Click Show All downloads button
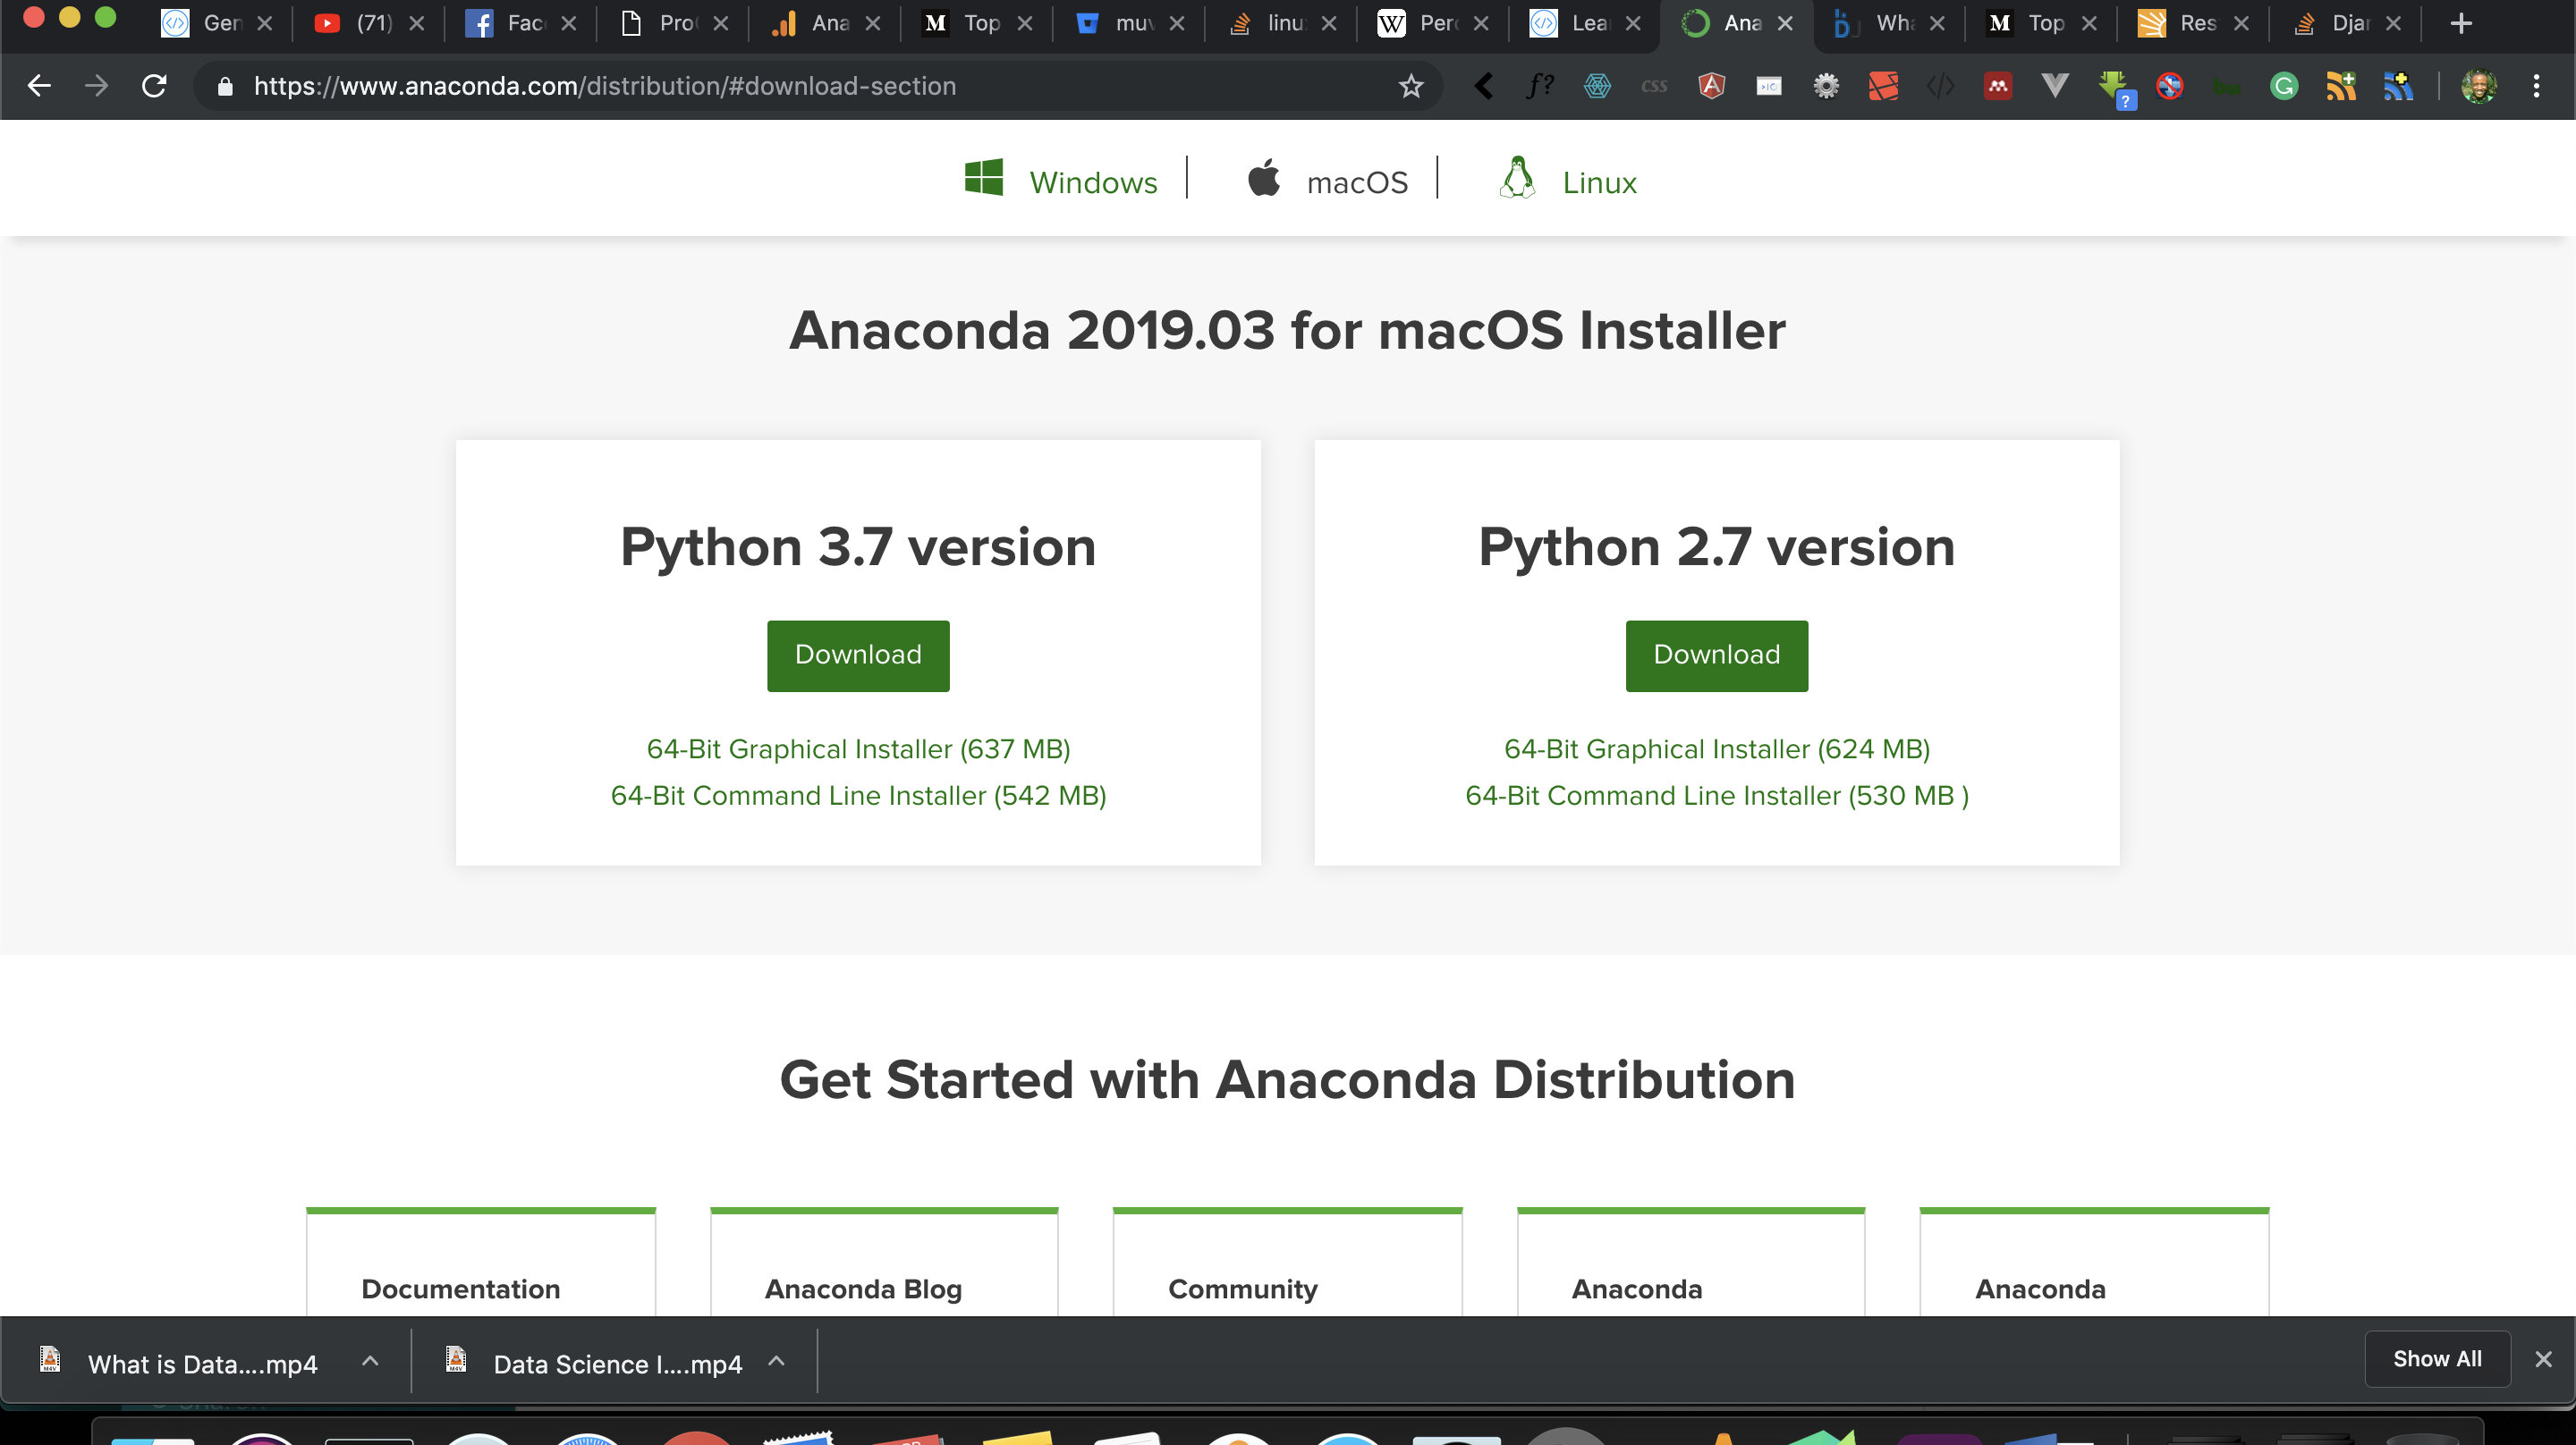 point(2437,1359)
